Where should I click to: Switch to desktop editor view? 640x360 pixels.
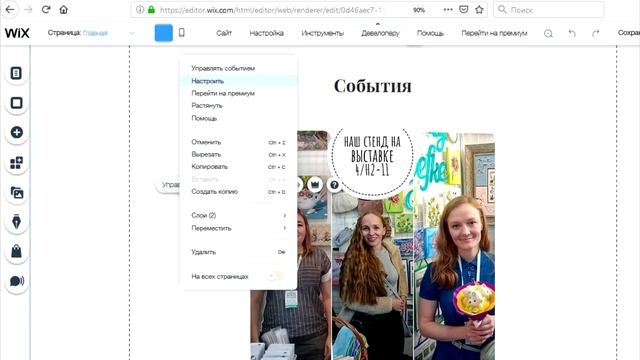(x=164, y=33)
